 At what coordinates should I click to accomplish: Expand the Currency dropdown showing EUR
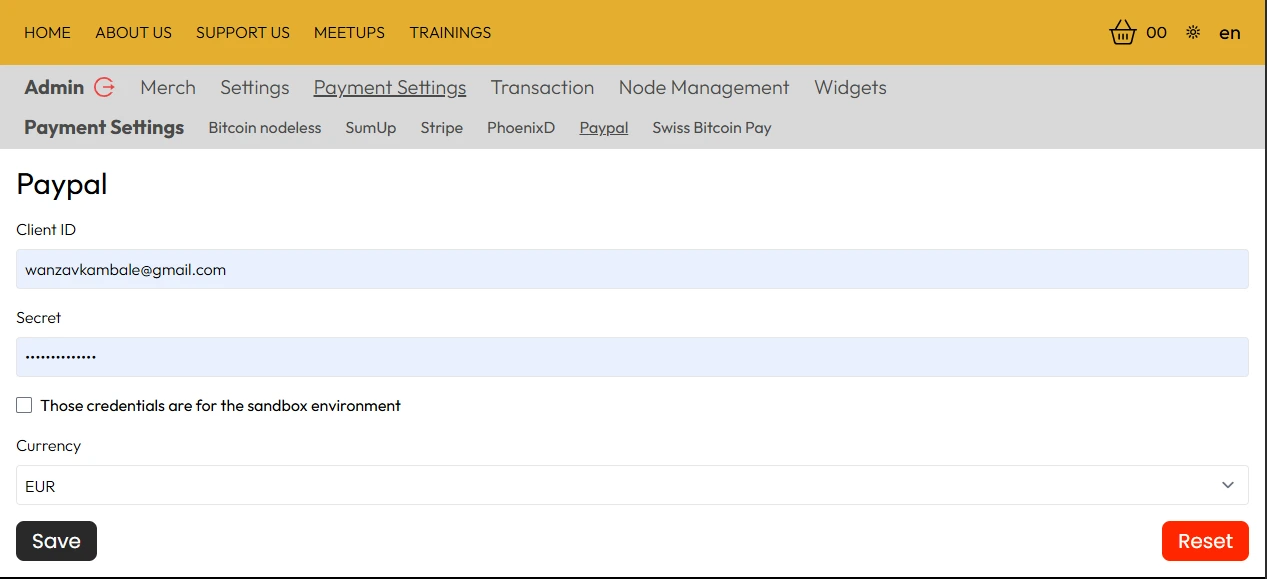pyautogui.click(x=632, y=485)
